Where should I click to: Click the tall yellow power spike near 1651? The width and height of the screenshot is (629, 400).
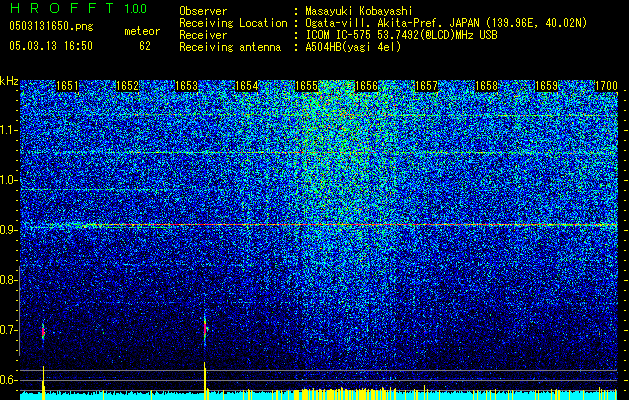43,382
